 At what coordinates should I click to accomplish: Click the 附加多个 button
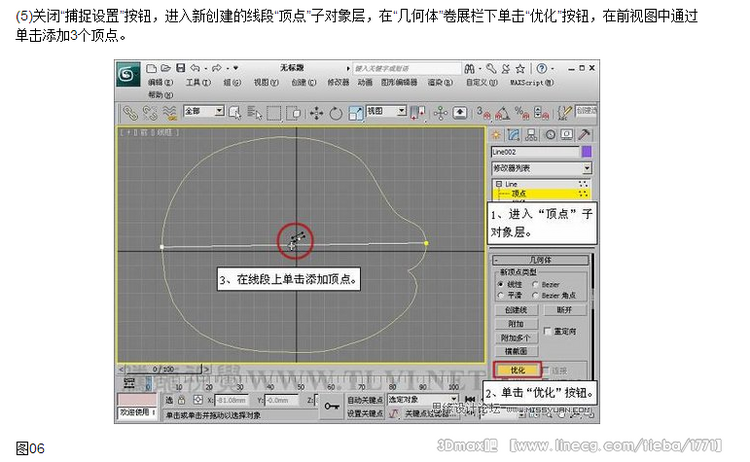point(516,338)
